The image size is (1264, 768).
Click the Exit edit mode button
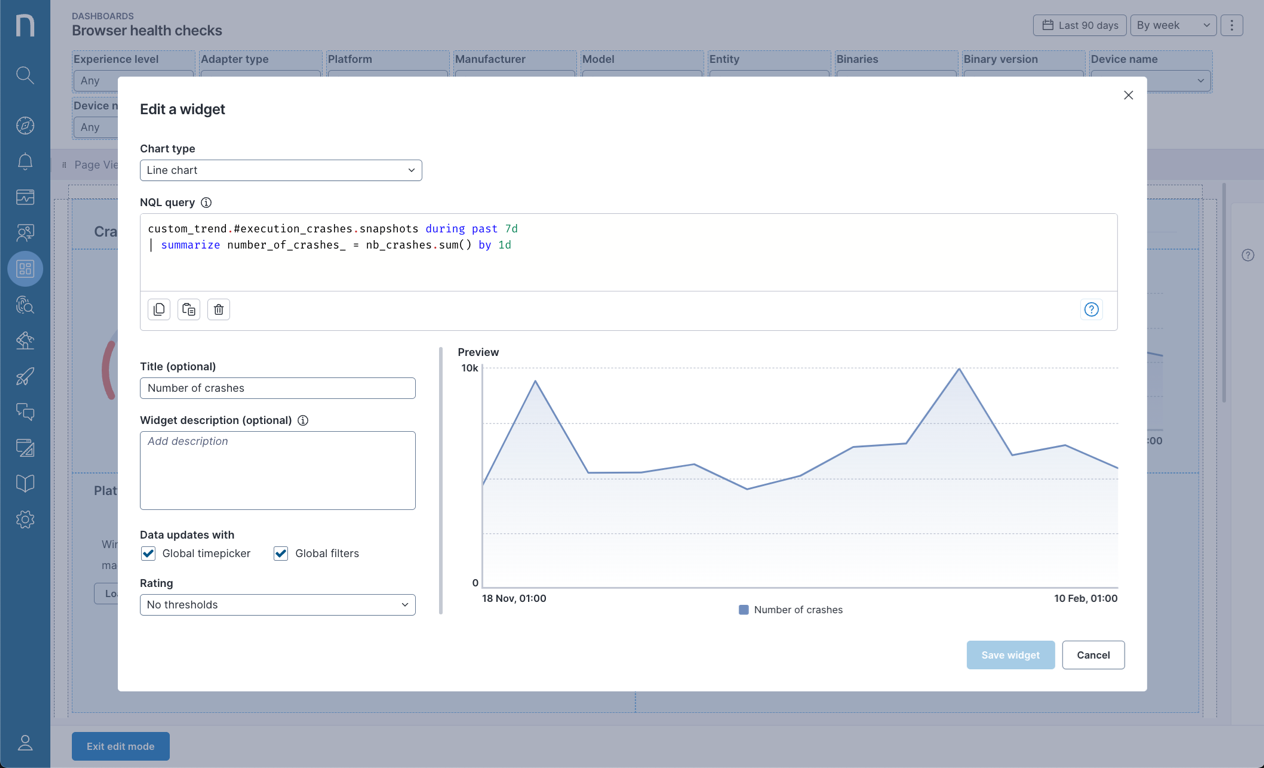(x=120, y=745)
